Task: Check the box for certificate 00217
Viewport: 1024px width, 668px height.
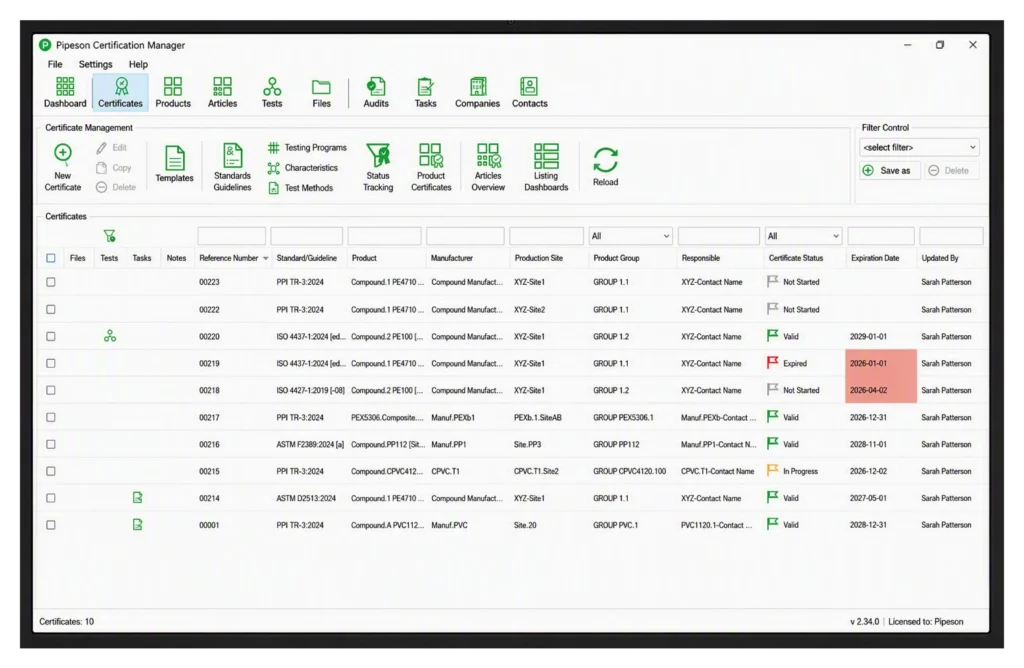Action: tap(51, 417)
